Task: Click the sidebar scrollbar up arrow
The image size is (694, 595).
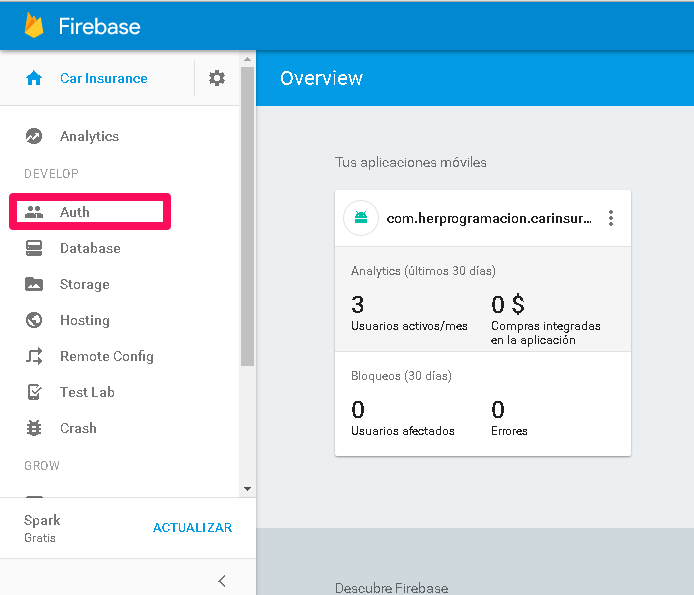Action: [247, 59]
